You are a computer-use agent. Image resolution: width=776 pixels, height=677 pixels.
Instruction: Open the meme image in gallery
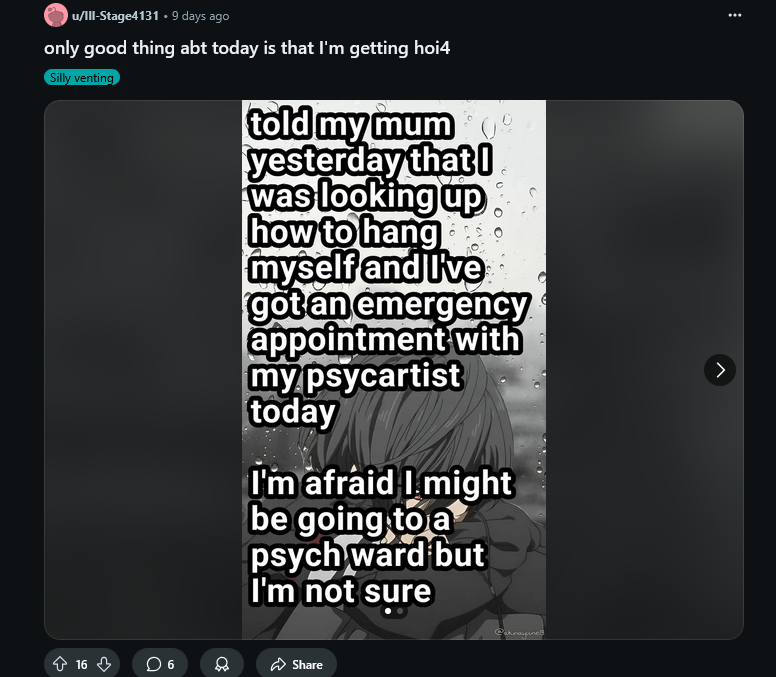tap(394, 370)
